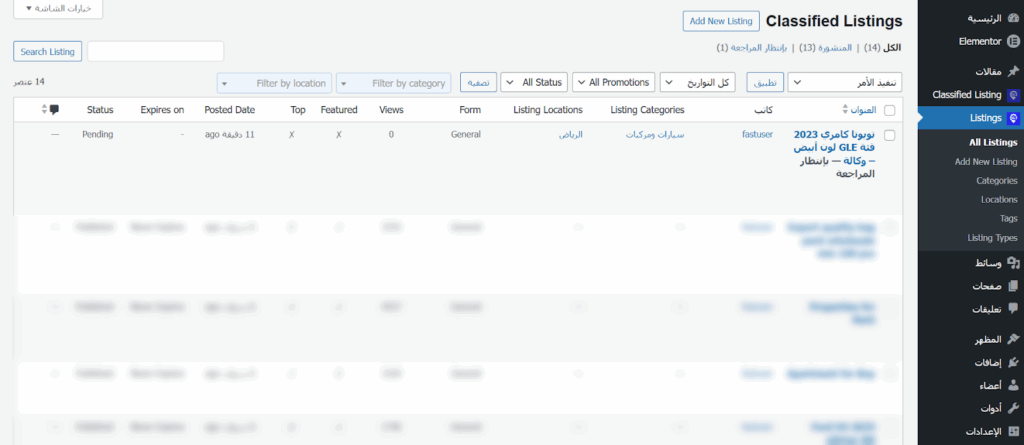The image size is (1024, 445).
Task: Open the All Promotions dropdown
Action: 613,82
